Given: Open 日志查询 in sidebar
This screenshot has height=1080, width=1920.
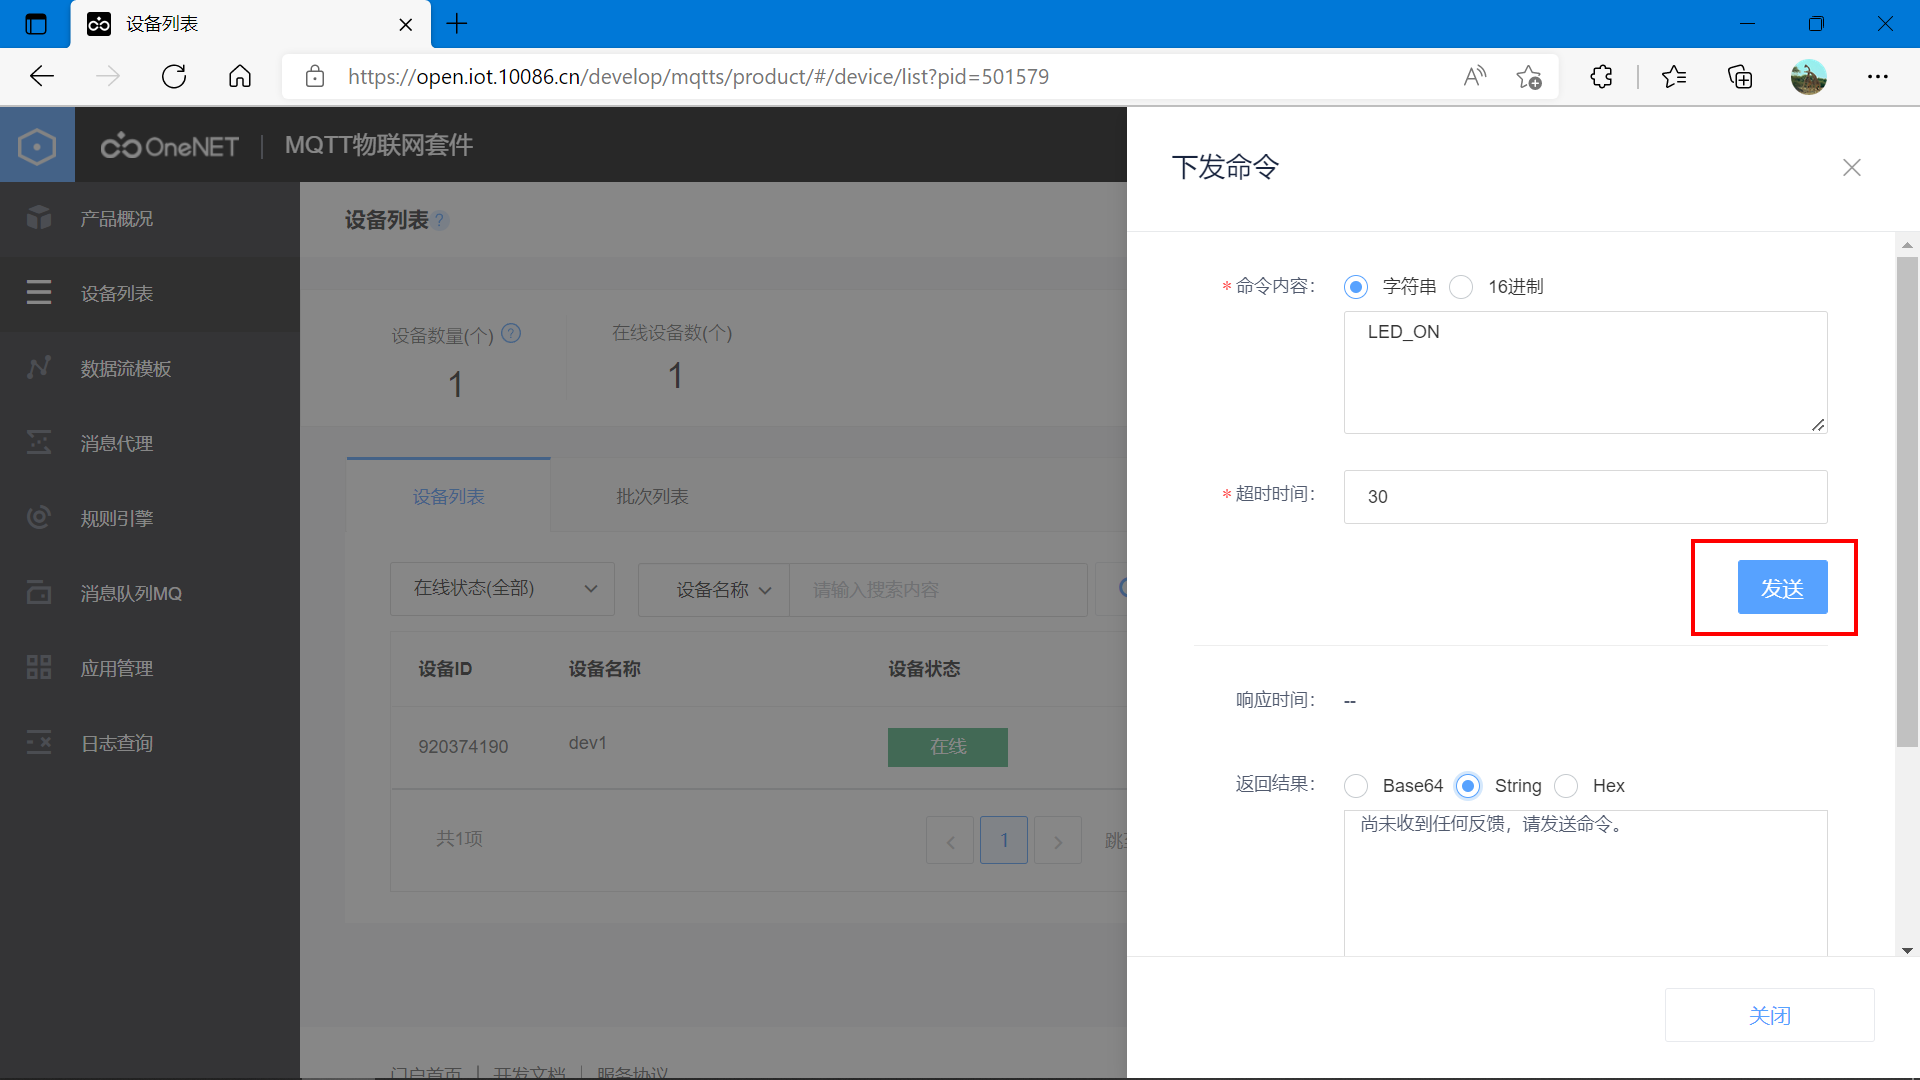Looking at the screenshot, I should (150, 744).
